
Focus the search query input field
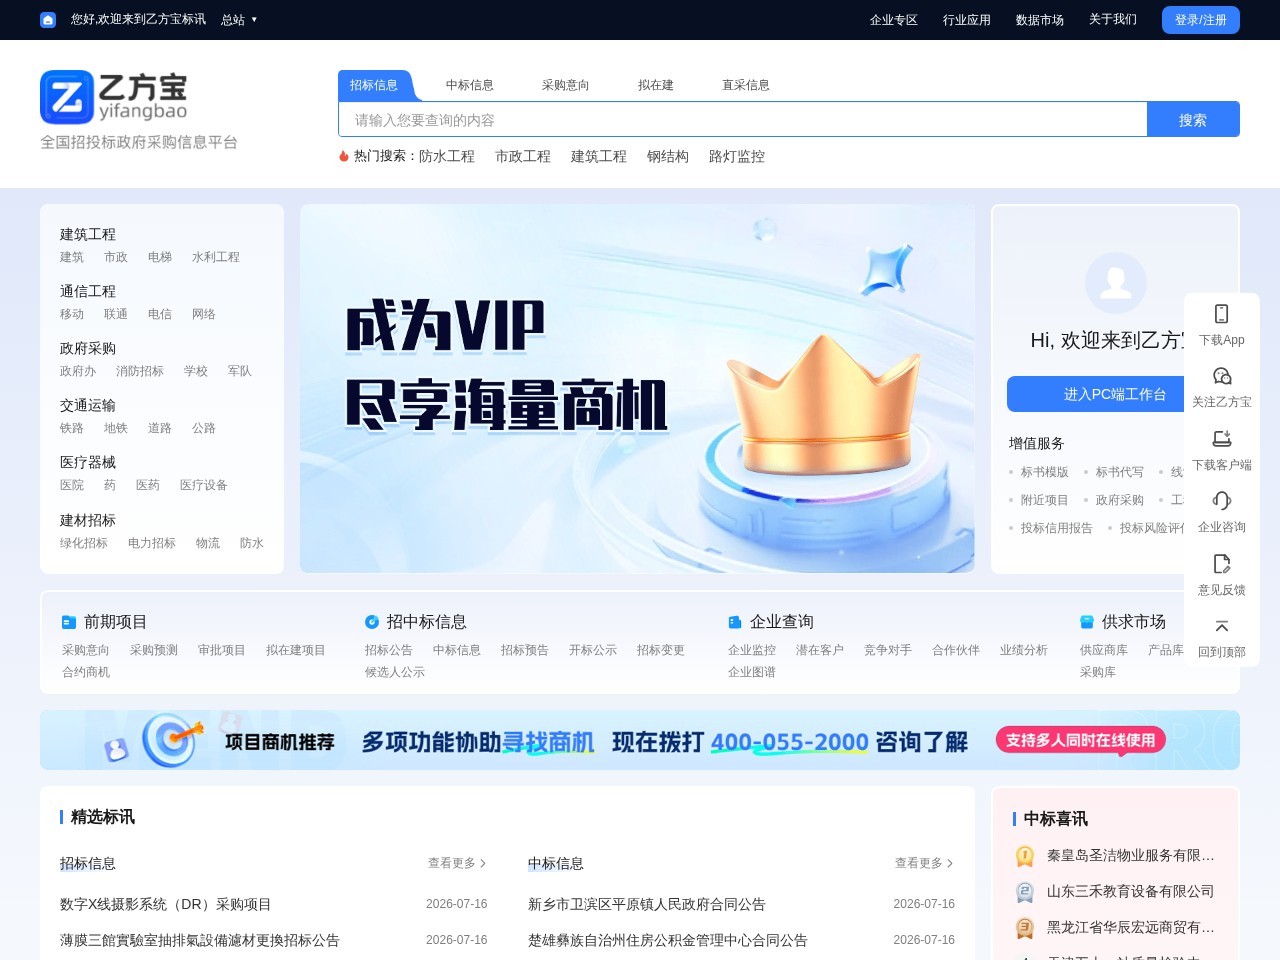(743, 119)
